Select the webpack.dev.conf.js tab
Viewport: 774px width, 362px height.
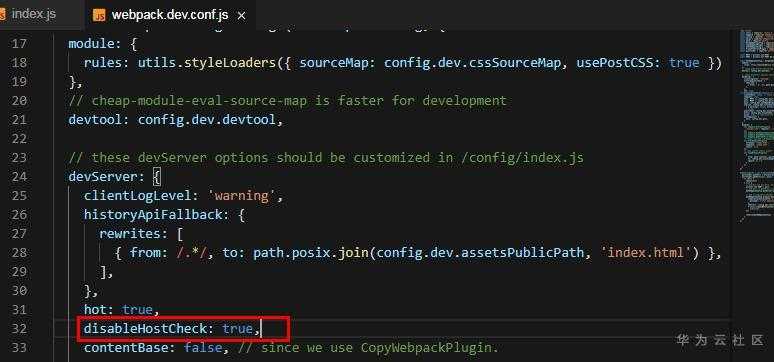pos(170,16)
